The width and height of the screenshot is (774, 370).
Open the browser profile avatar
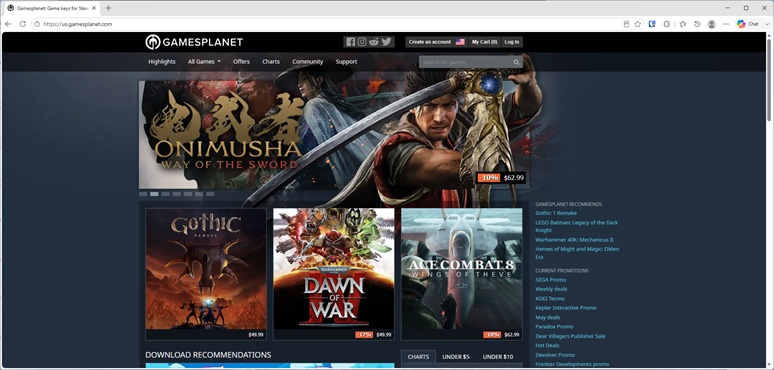711,24
